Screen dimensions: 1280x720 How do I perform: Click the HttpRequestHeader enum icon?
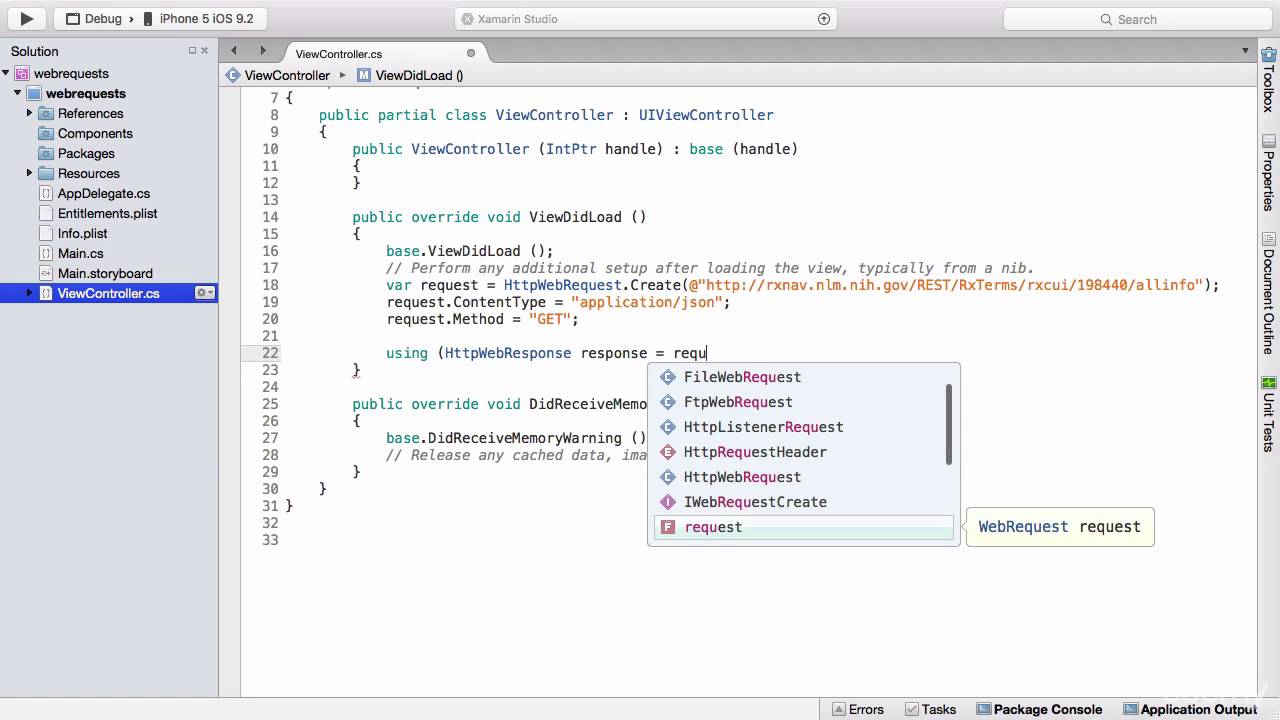click(668, 452)
